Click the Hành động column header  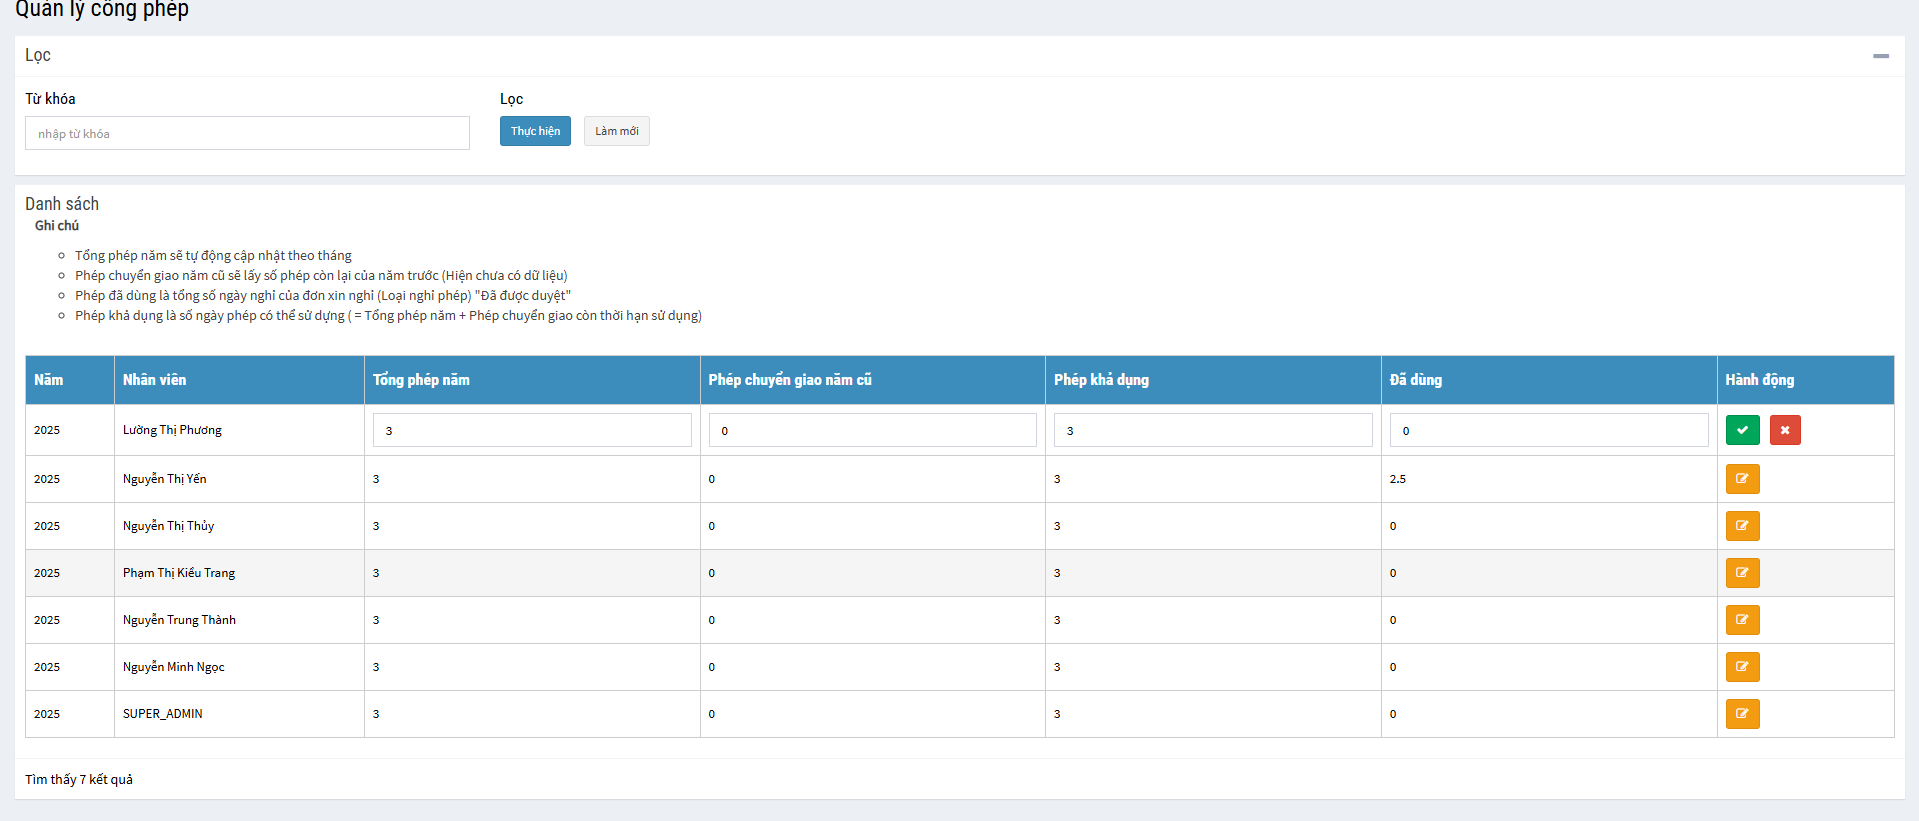tap(1759, 380)
